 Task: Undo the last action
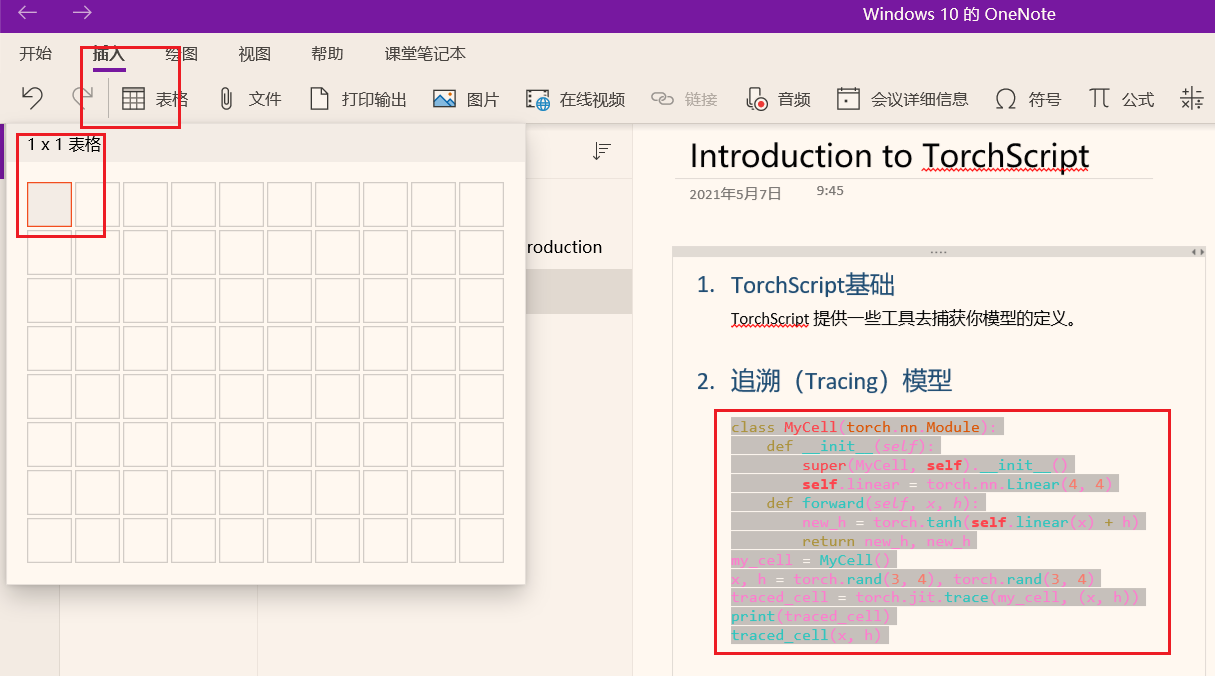32,96
